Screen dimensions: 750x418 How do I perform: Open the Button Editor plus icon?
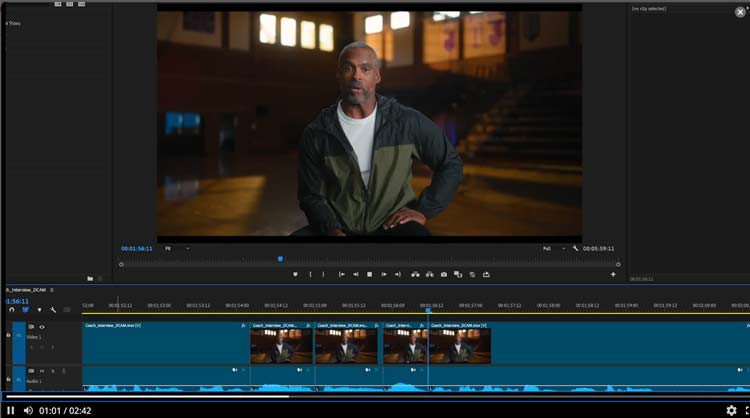pyautogui.click(x=613, y=275)
